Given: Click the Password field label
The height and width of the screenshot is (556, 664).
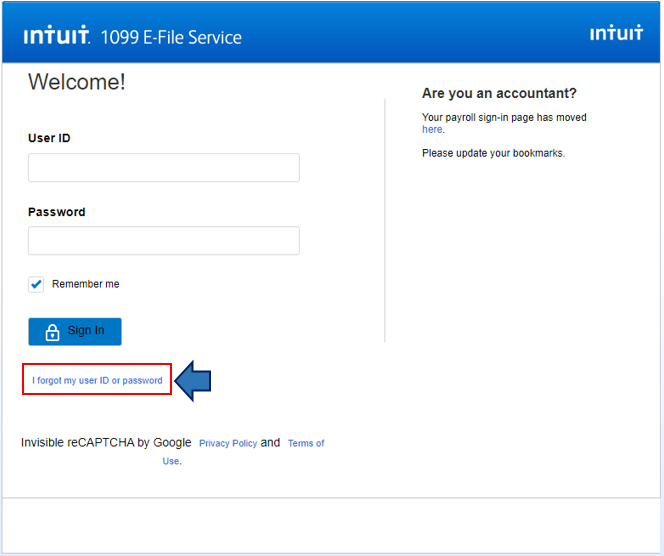Looking at the screenshot, I should (x=56, y=212).
